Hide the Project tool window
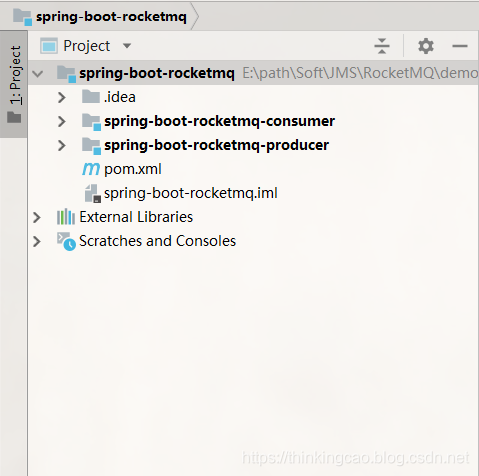Viewport: 479px width, 476px height. (460, 46)
